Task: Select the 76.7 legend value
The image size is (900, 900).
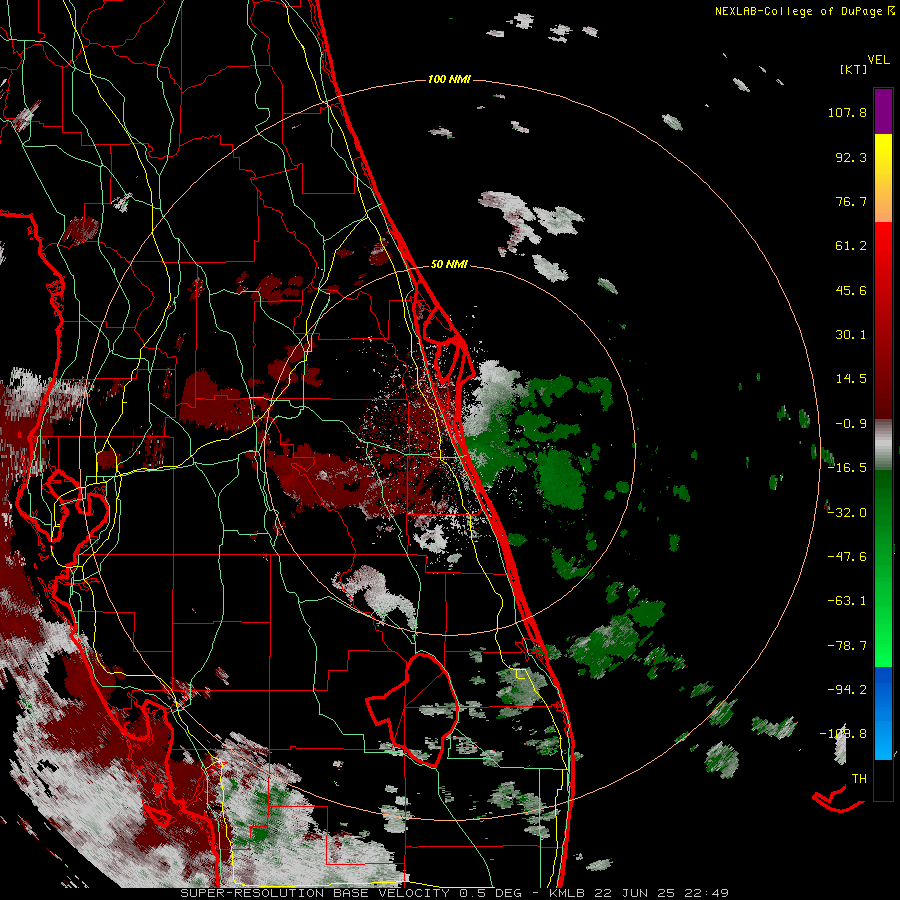Action: tap(851, 201)
